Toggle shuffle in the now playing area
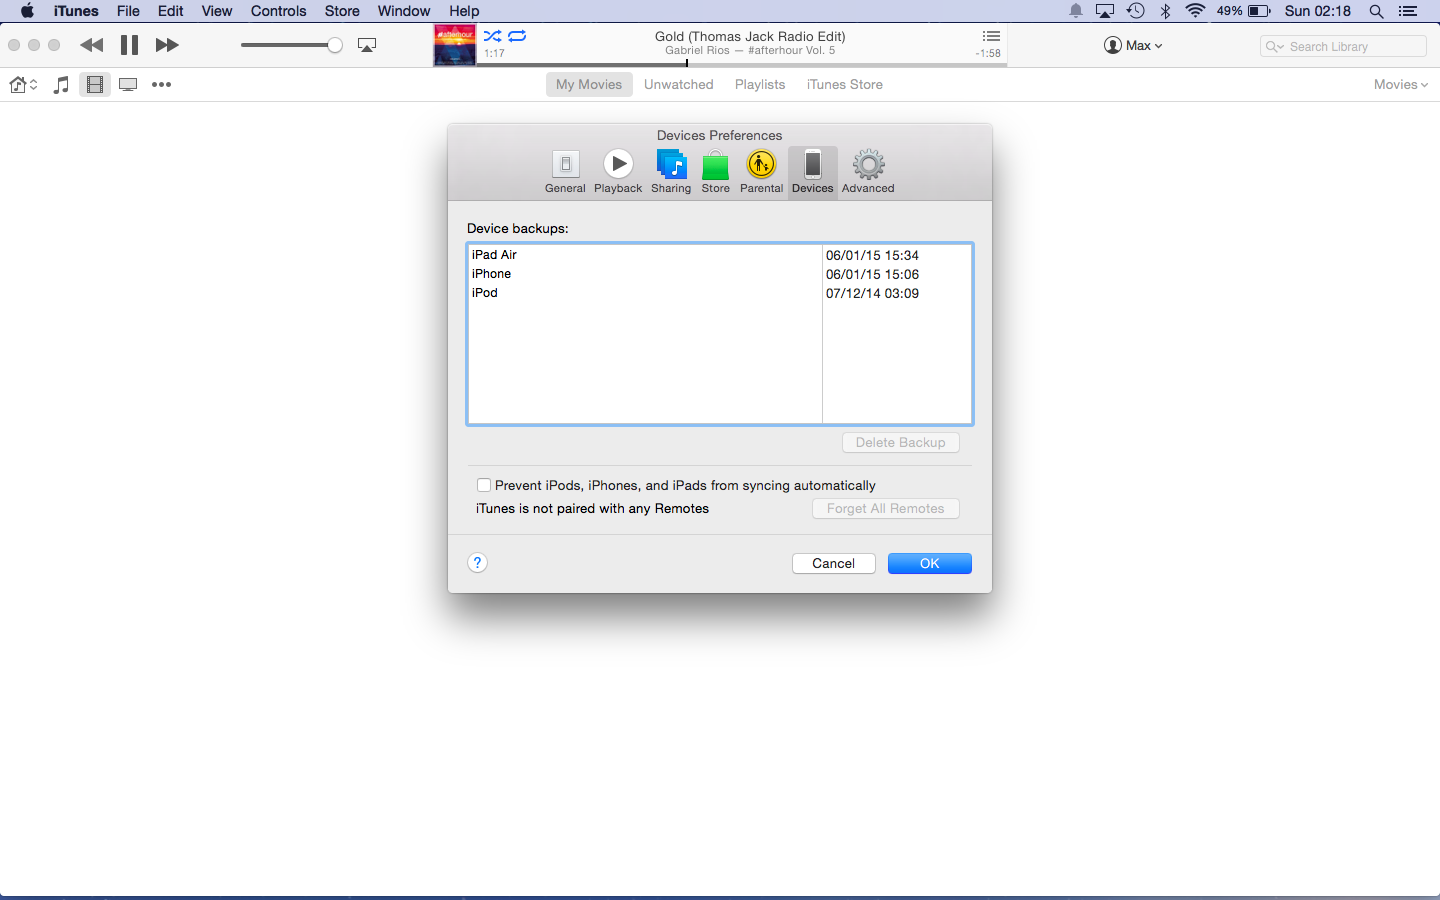The width and height of the screenshot is (1440, 900). 492,36
